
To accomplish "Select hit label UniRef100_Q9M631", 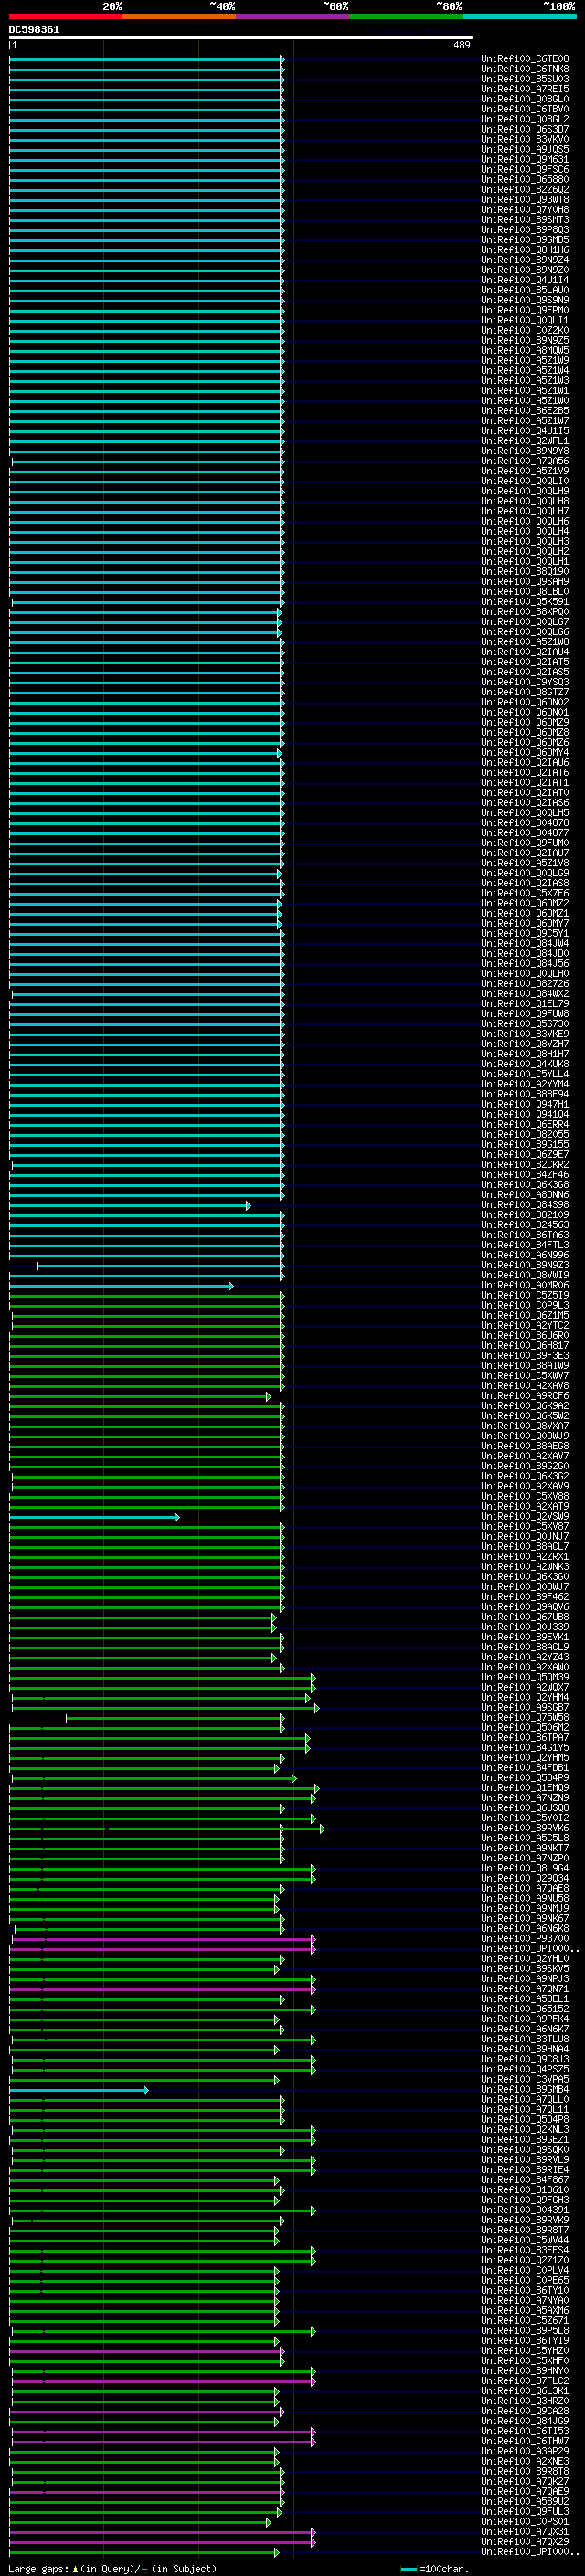I will coord(525,160).
